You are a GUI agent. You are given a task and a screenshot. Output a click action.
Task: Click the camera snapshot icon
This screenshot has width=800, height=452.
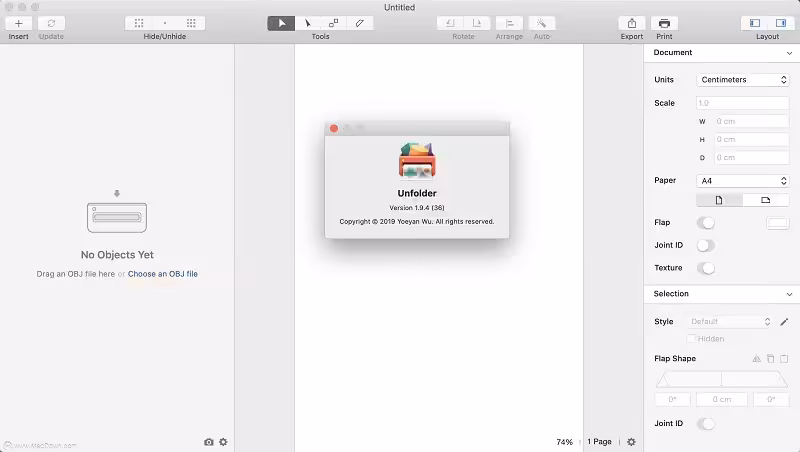(209, 442)
